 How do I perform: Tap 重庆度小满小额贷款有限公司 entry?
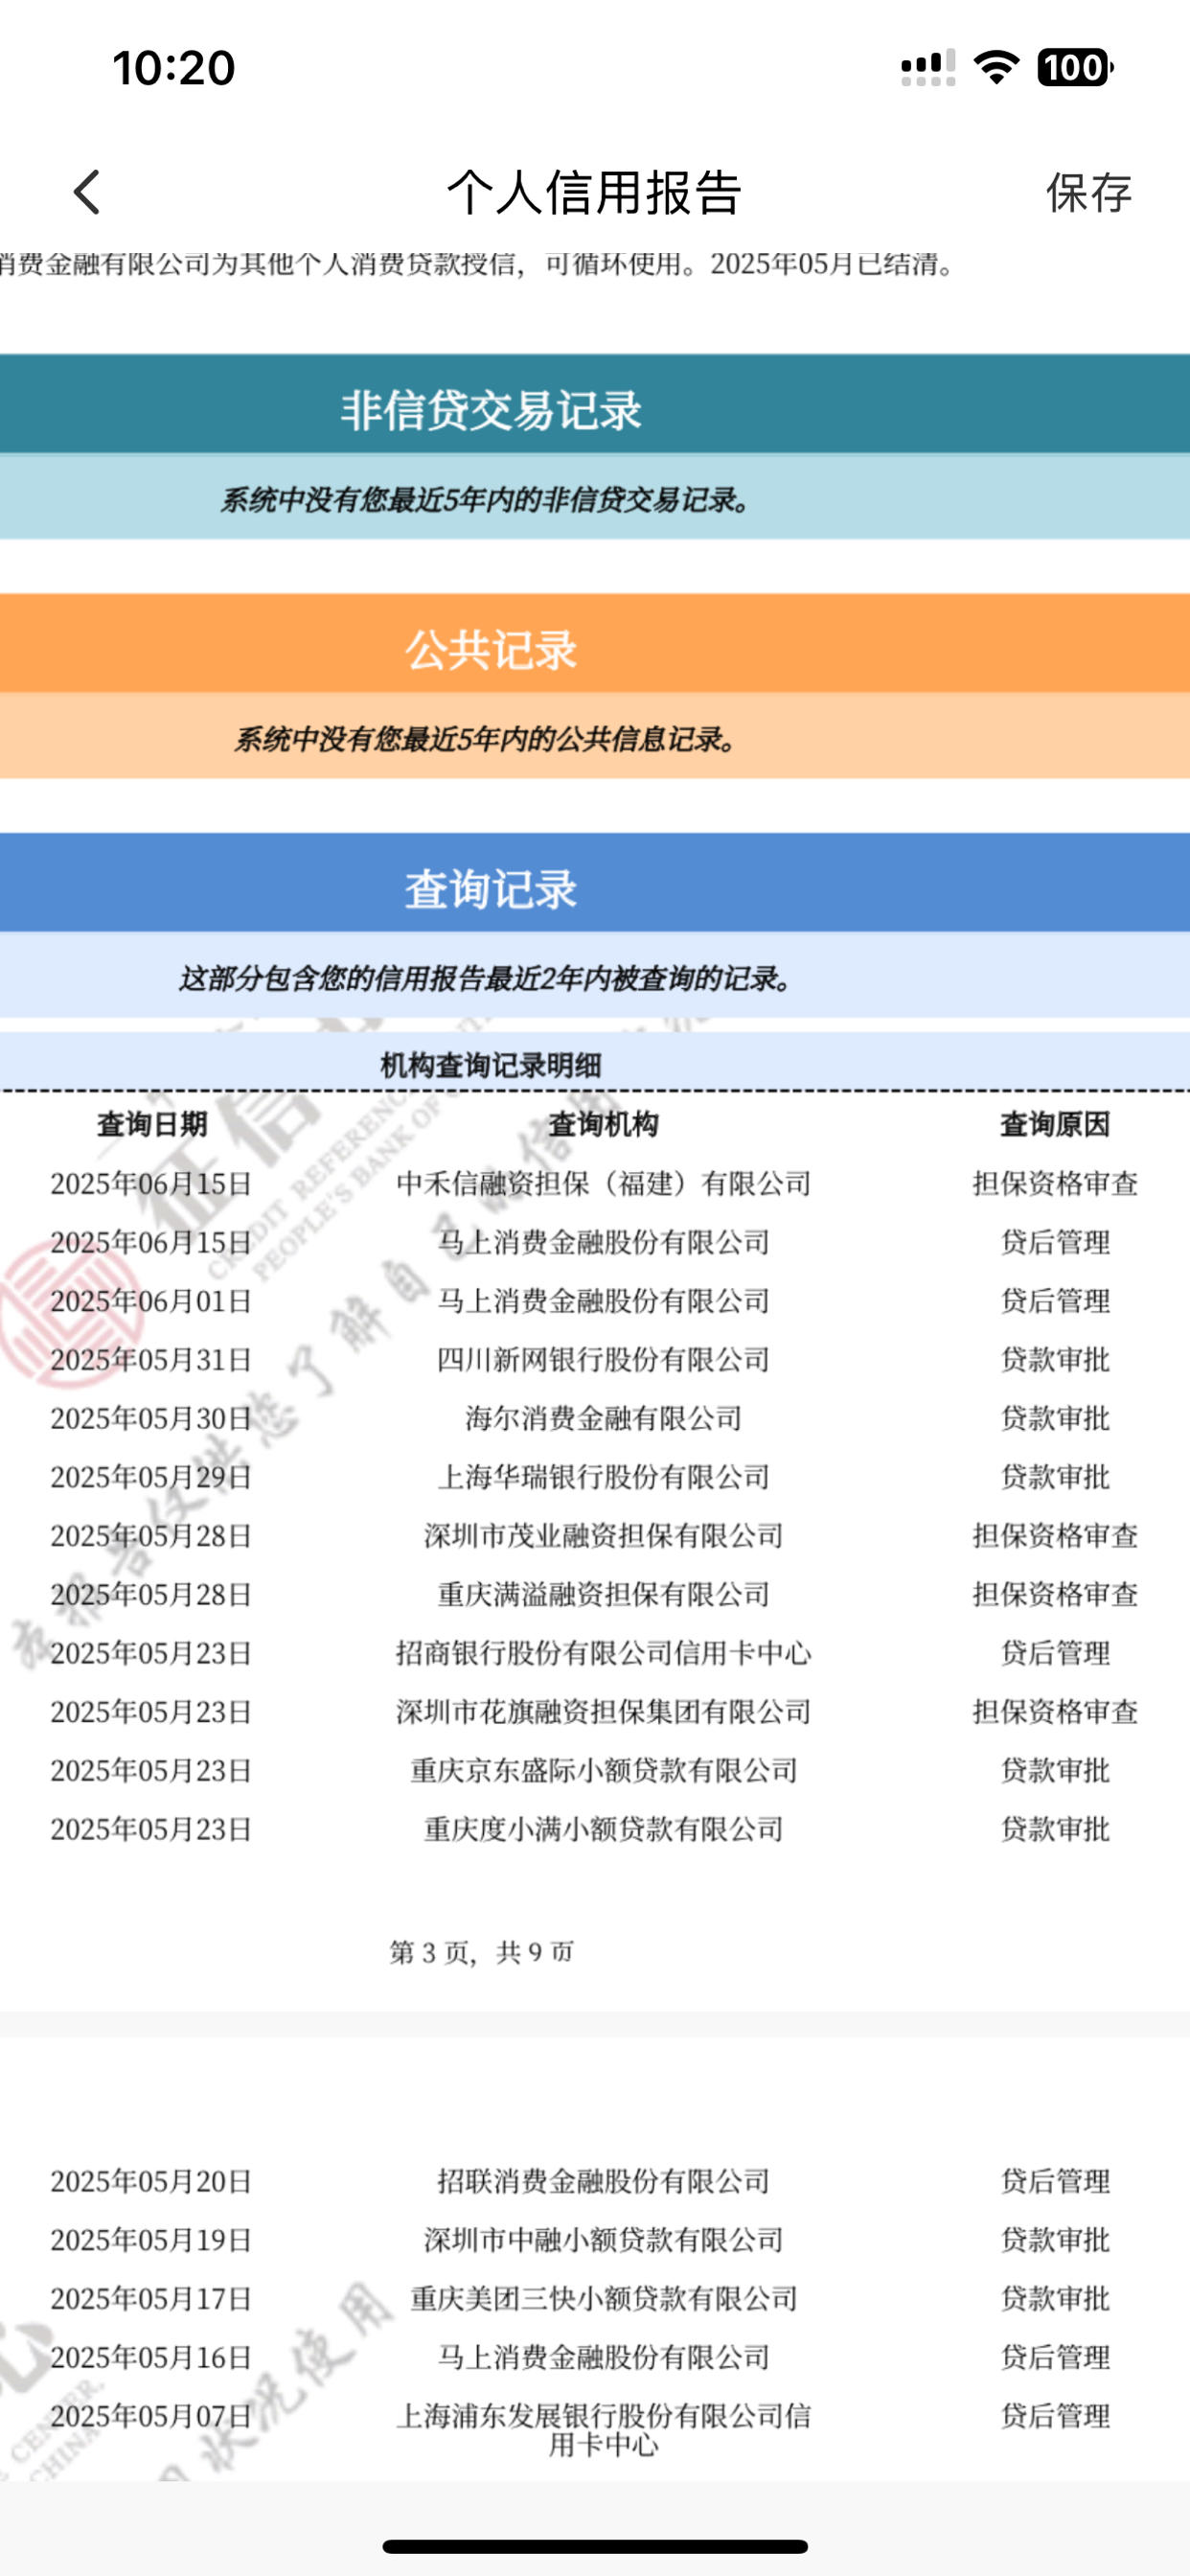(x=603, y=1829)
